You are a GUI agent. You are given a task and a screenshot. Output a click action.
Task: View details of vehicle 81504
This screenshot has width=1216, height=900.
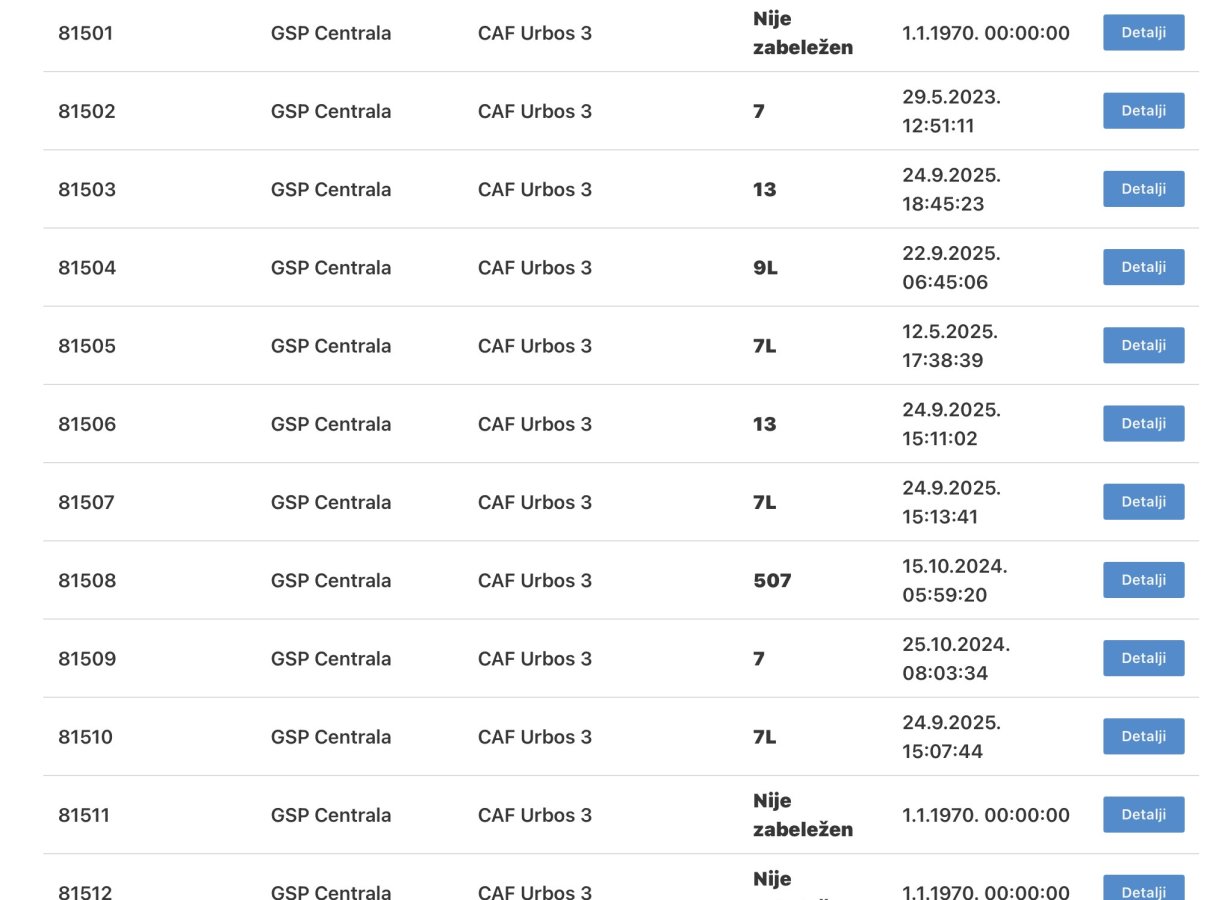(1143, 267)
